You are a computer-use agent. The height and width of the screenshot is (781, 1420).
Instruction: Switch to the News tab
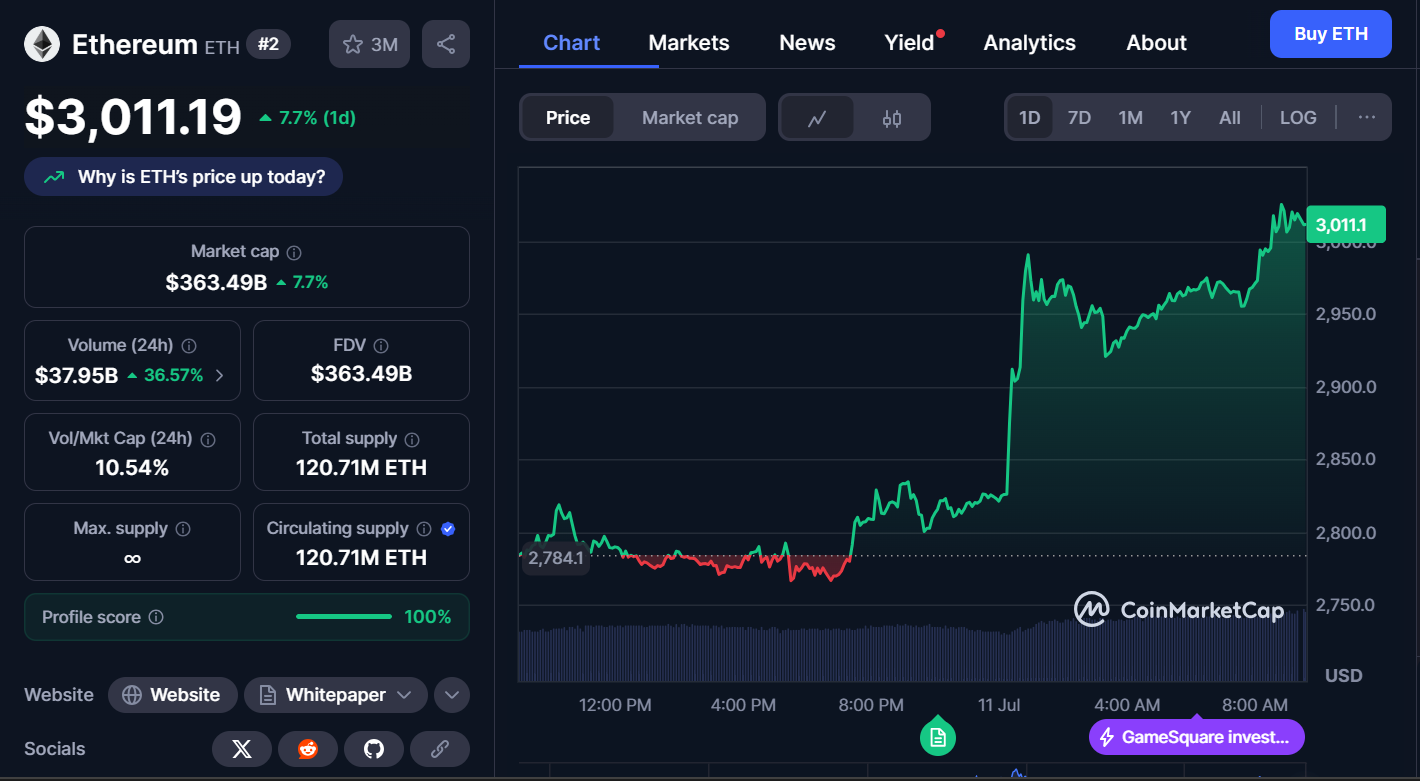807,43
